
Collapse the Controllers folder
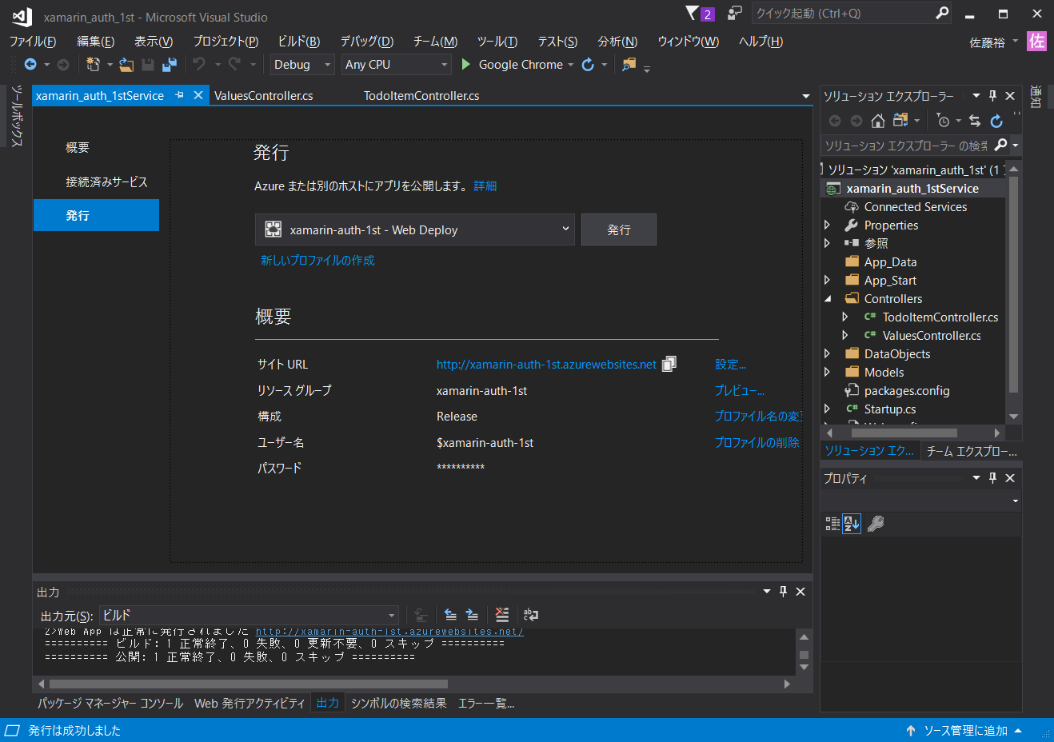coord(828,298)
